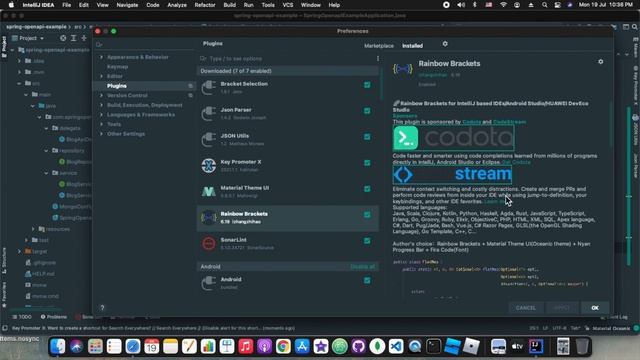Viewport: 640px width, 360px height.
Task: Open the VCS menu
Action: [x=288, y=5]
